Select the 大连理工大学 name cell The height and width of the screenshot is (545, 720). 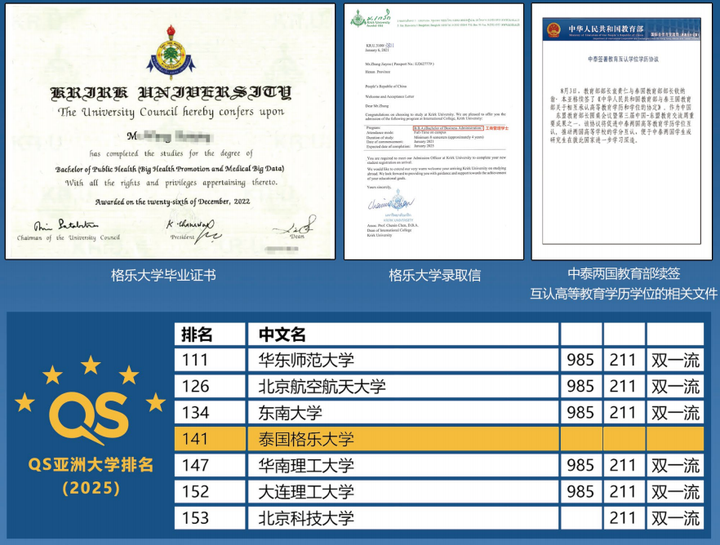coord(403,492)
